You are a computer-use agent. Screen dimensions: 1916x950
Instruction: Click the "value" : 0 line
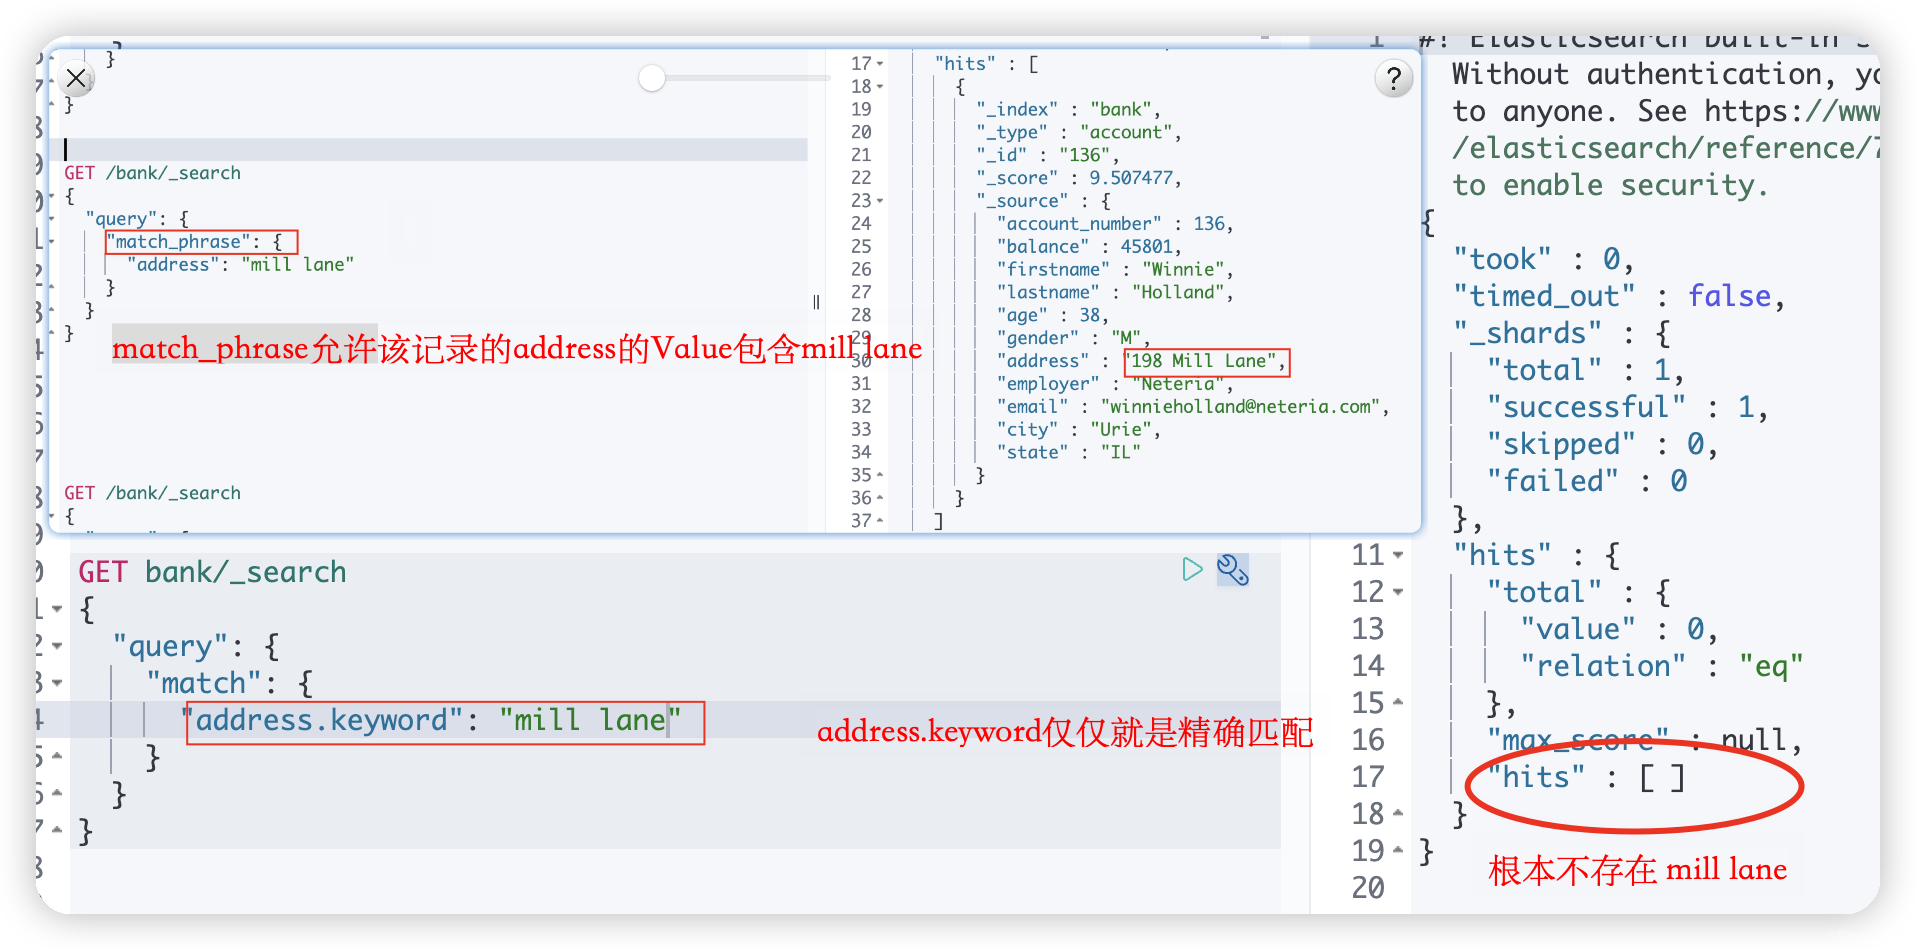point(1619,629)
